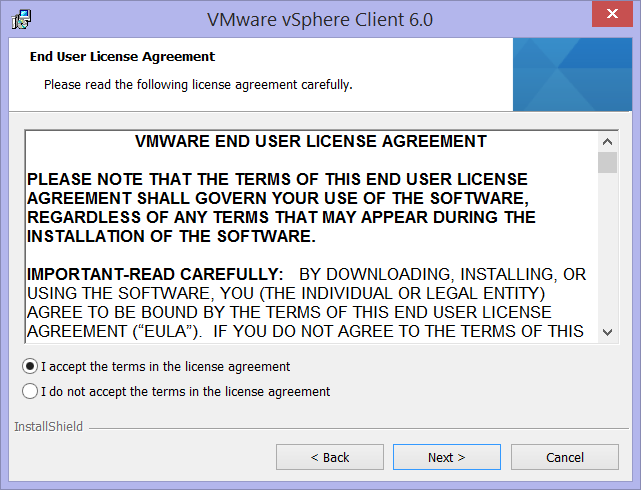Image resolution: width=641 pixels, height=490 pixels.
Task: Click the "End User License Agreement" header title
Action: pos(122,56)
